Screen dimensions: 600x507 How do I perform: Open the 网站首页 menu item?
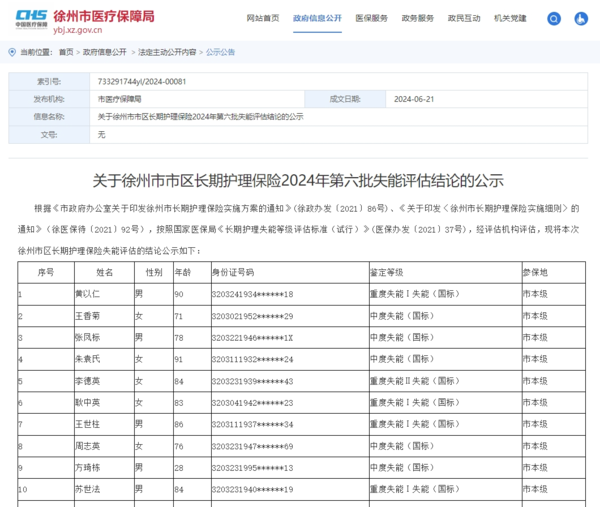click(263, 18)
